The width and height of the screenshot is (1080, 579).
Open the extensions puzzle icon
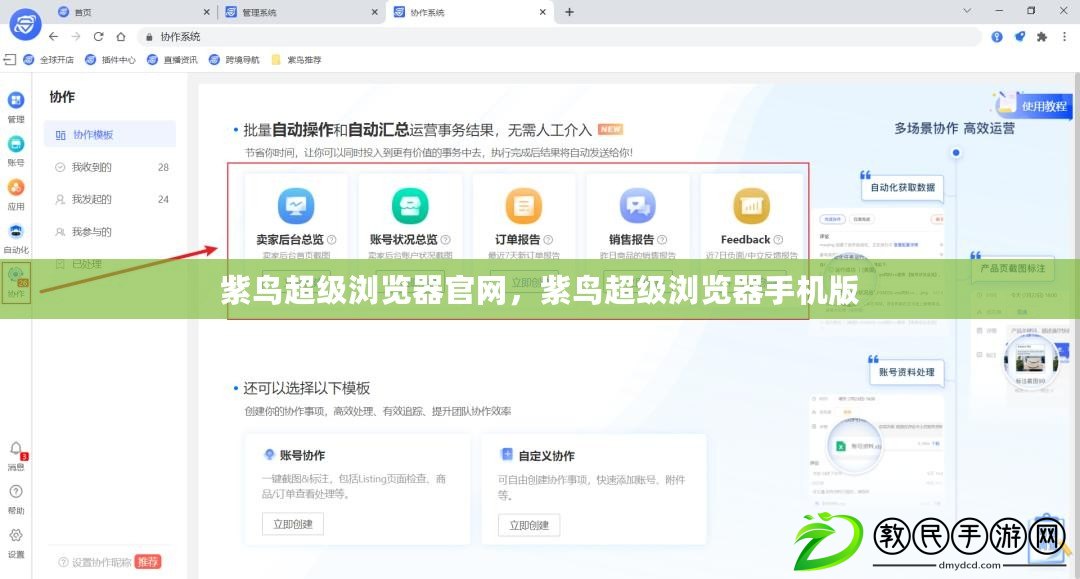pos(1041,36)
